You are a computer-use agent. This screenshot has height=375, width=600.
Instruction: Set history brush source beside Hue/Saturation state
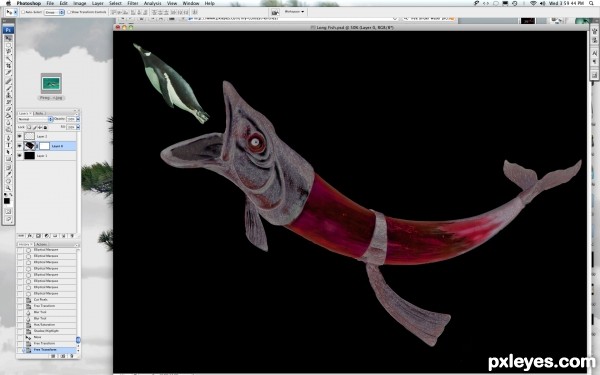tap(20, 324)
